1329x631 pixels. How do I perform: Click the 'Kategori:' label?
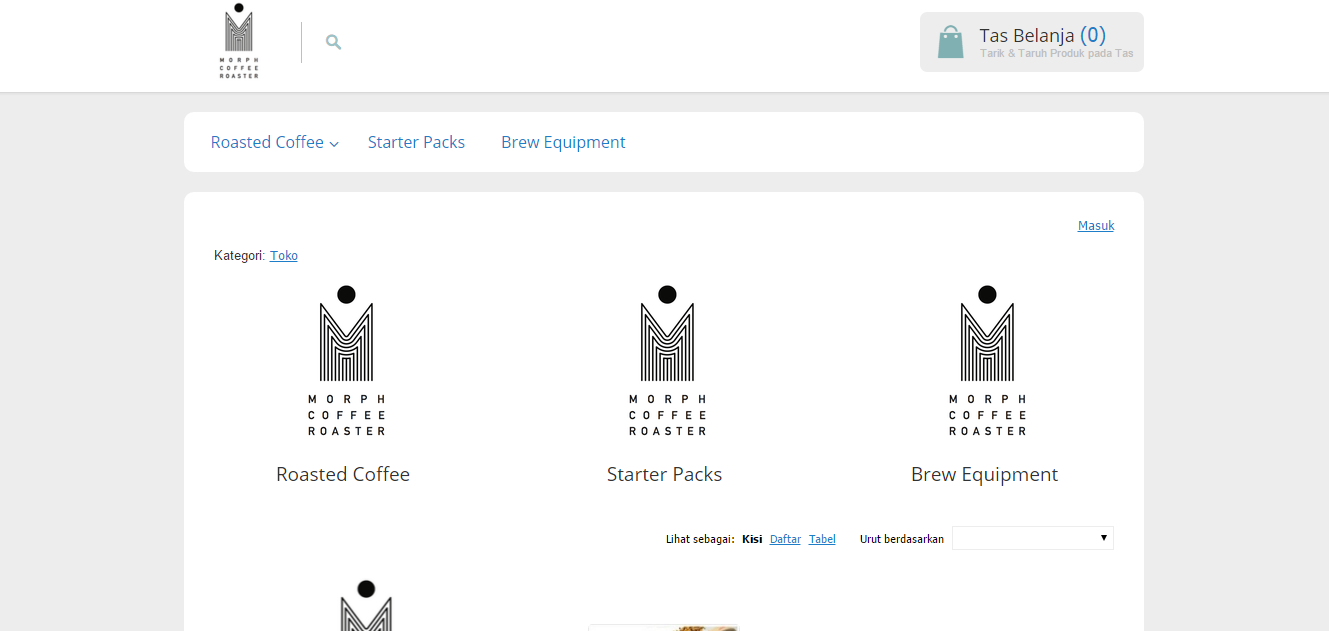240,256
